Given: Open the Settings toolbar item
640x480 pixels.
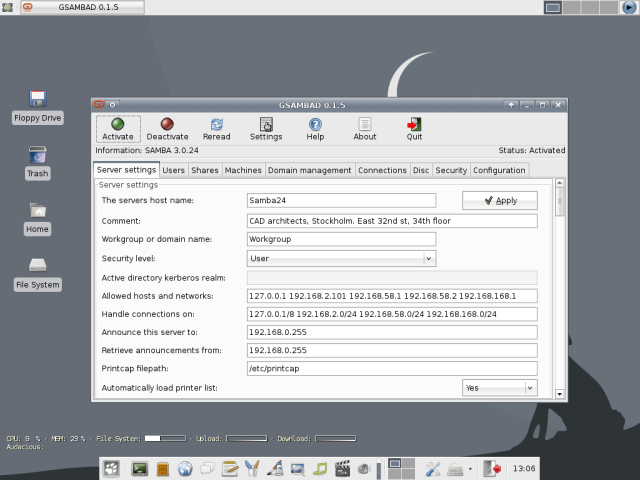Looking at the screenshot, I should 266,129.
